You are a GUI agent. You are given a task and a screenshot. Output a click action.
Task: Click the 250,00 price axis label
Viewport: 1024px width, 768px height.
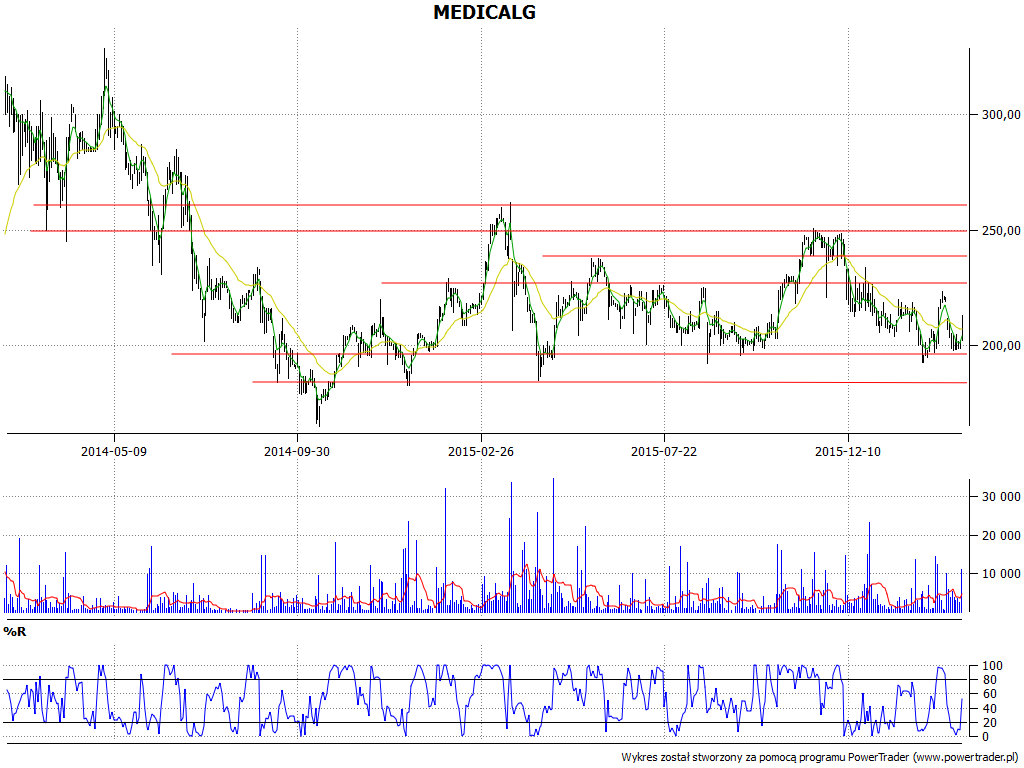click(x=1001, y=231)
